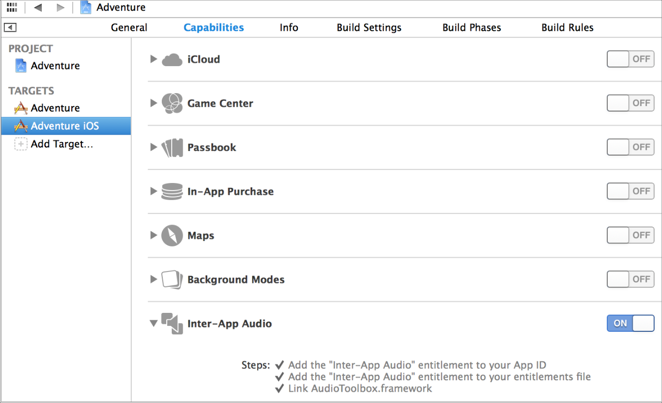Turn on the iCloud switch

[x=631, y=59]
